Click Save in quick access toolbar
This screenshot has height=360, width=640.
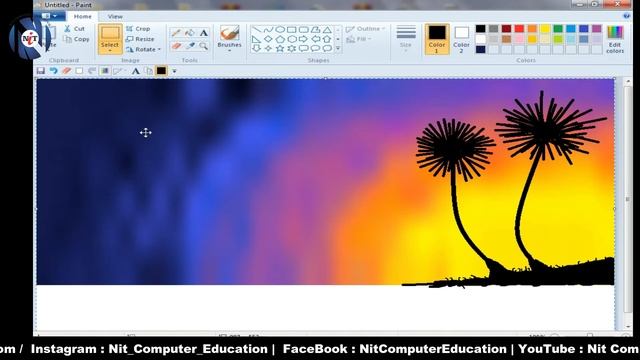(x=40, y=71)
